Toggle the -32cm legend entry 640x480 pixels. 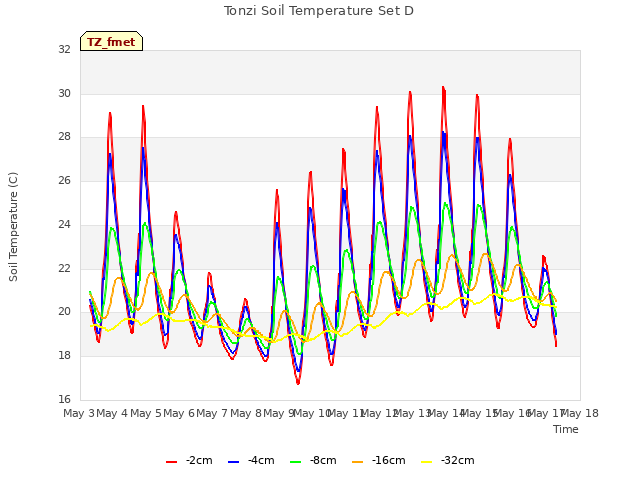pyautogui.click(x=448, y=460)
